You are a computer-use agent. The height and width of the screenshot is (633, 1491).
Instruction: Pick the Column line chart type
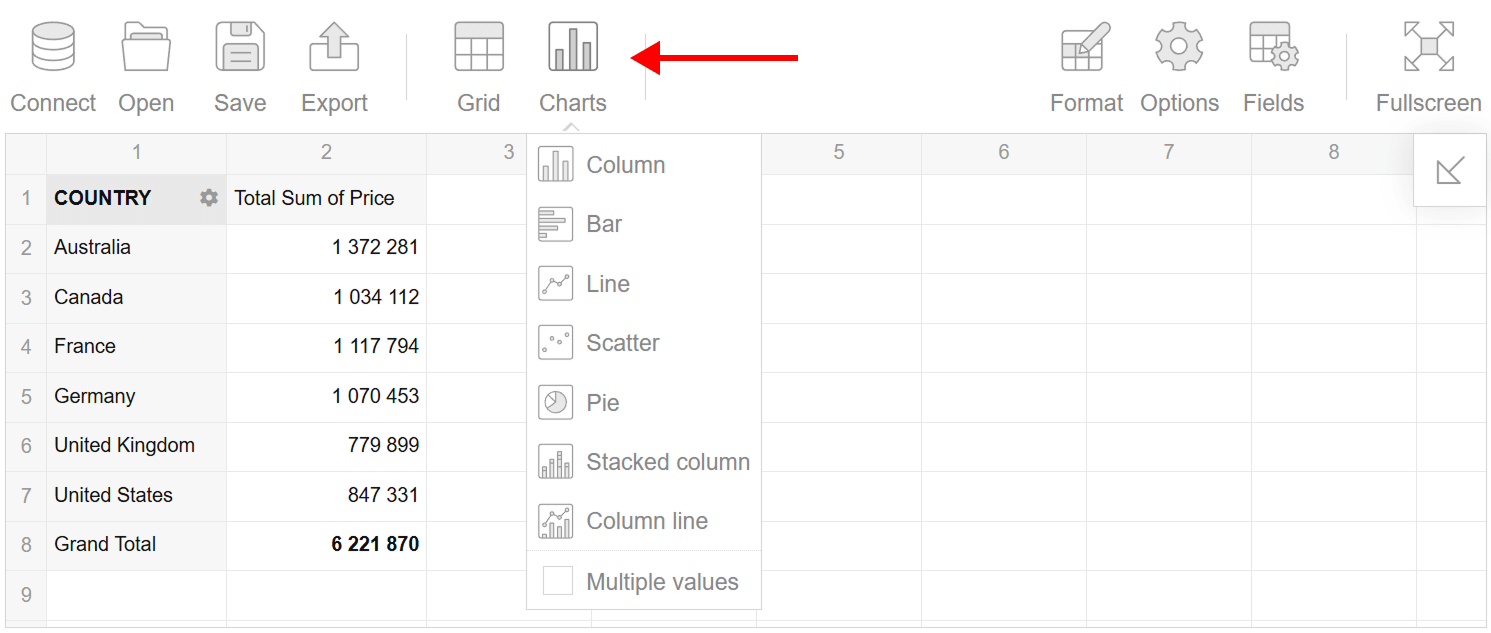647,520
